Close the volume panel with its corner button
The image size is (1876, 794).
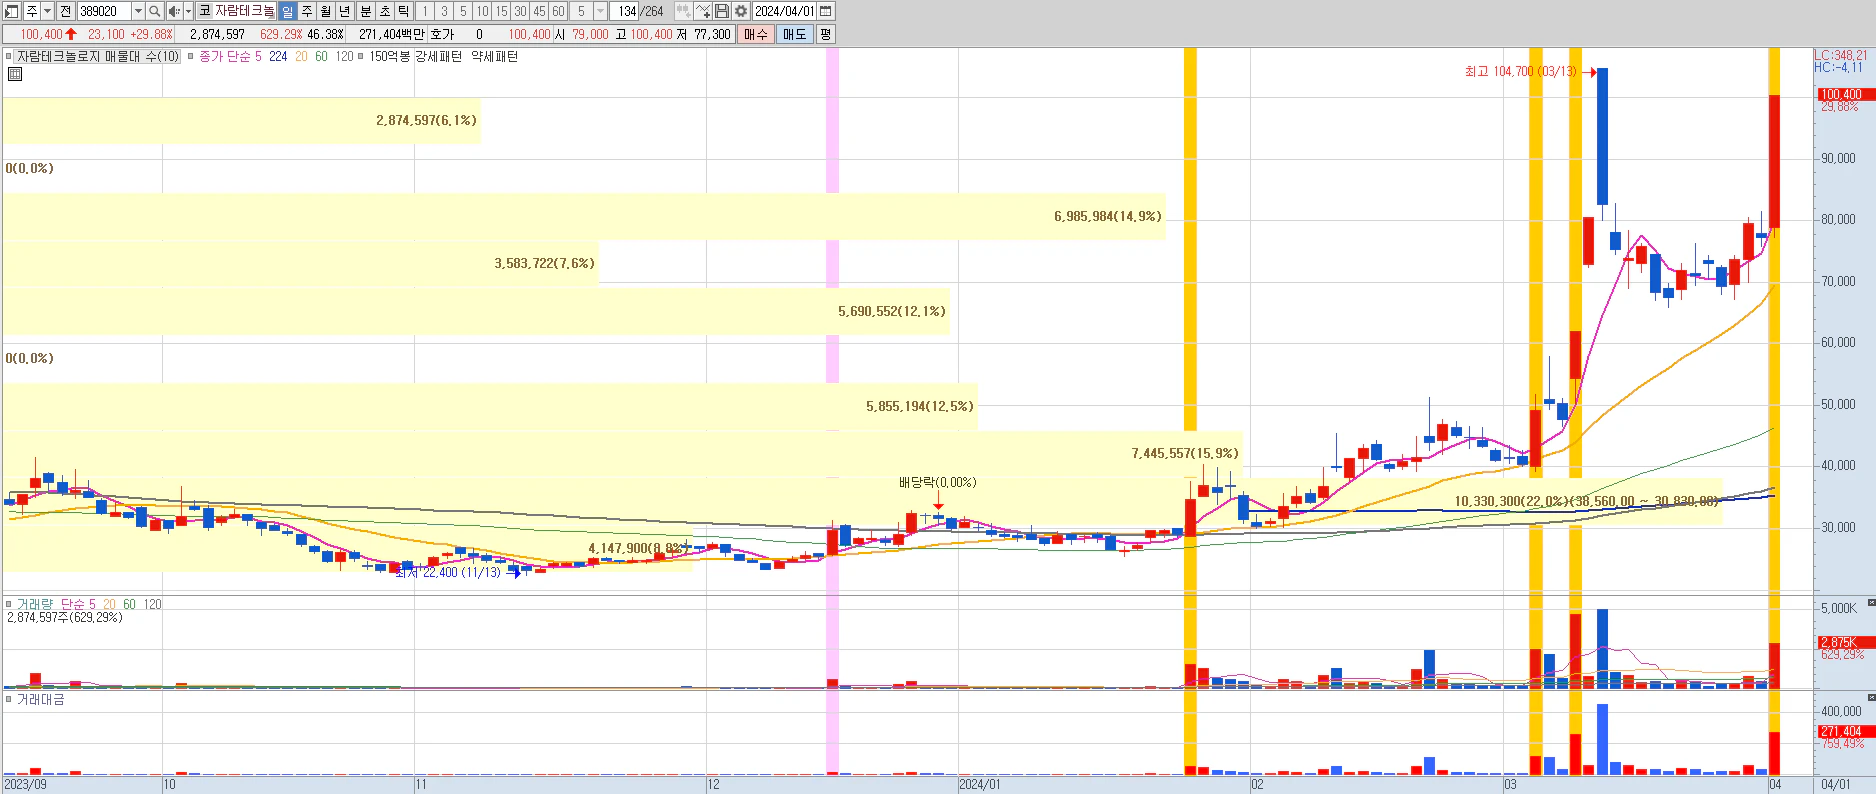1871,602
